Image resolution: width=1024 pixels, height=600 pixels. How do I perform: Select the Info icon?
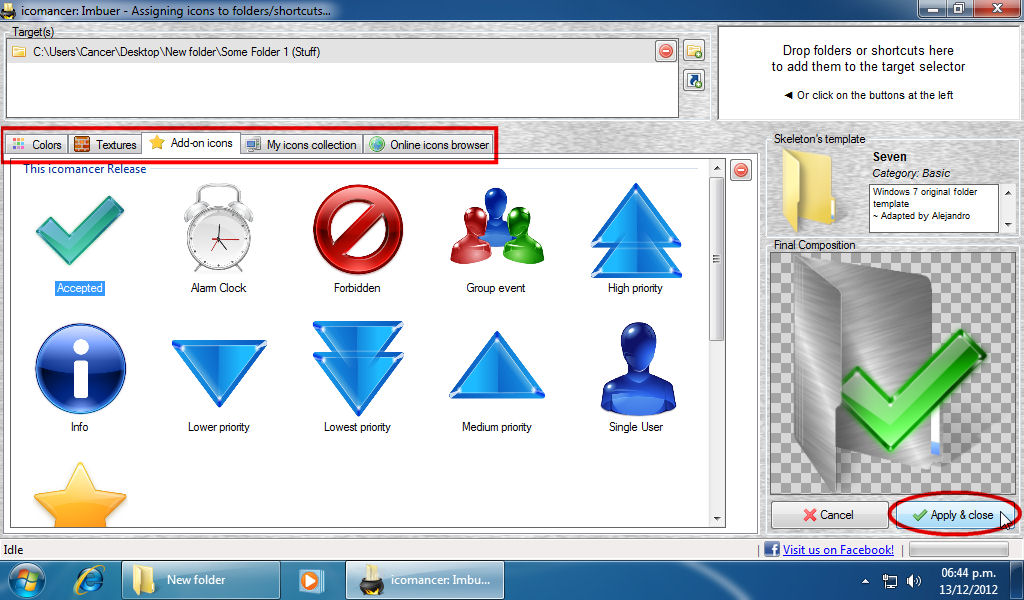point(80,368)
